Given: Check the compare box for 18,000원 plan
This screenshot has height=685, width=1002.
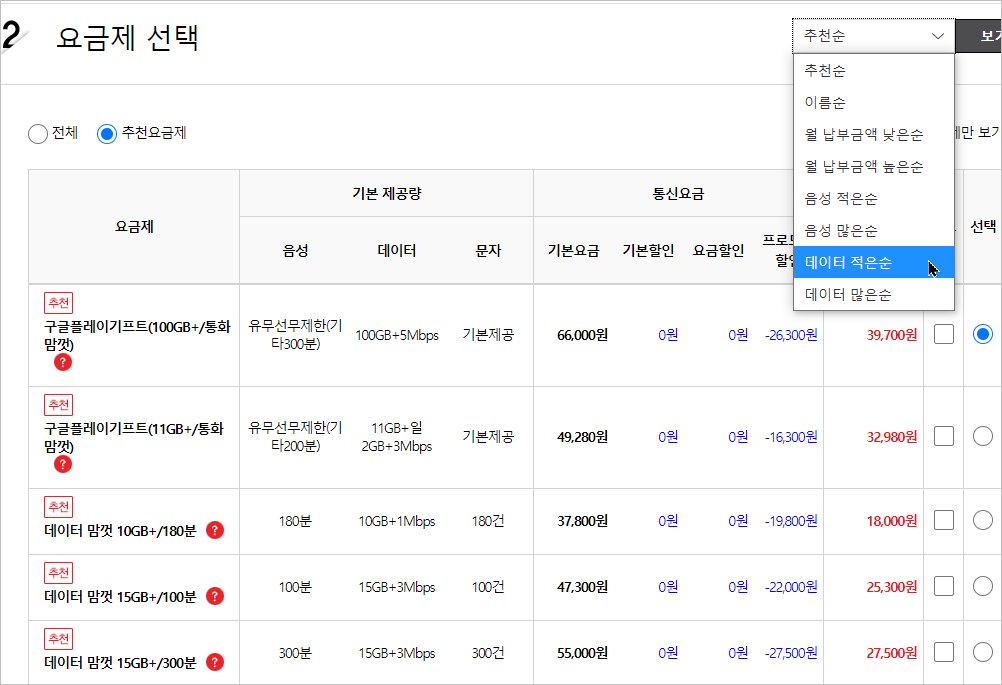Looking at the screenshot, I should click(943, 520).
